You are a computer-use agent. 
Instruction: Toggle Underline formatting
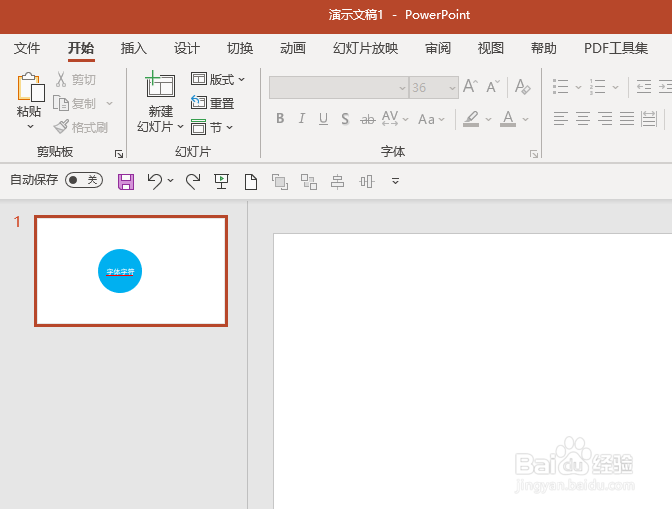pyautogui.click(x=323, y=119)
